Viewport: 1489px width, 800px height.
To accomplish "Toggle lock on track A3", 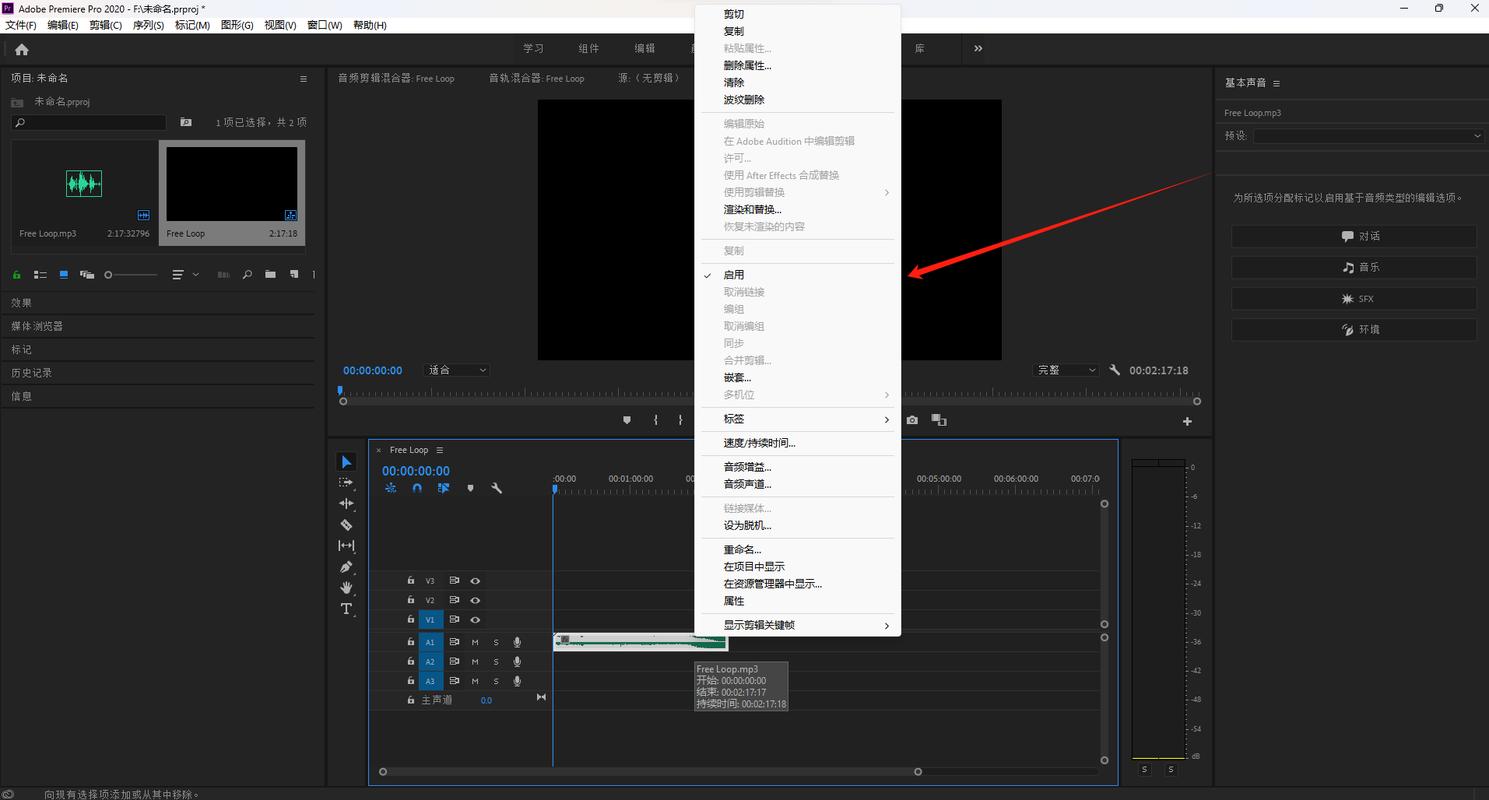I will (x=410, y=681).
